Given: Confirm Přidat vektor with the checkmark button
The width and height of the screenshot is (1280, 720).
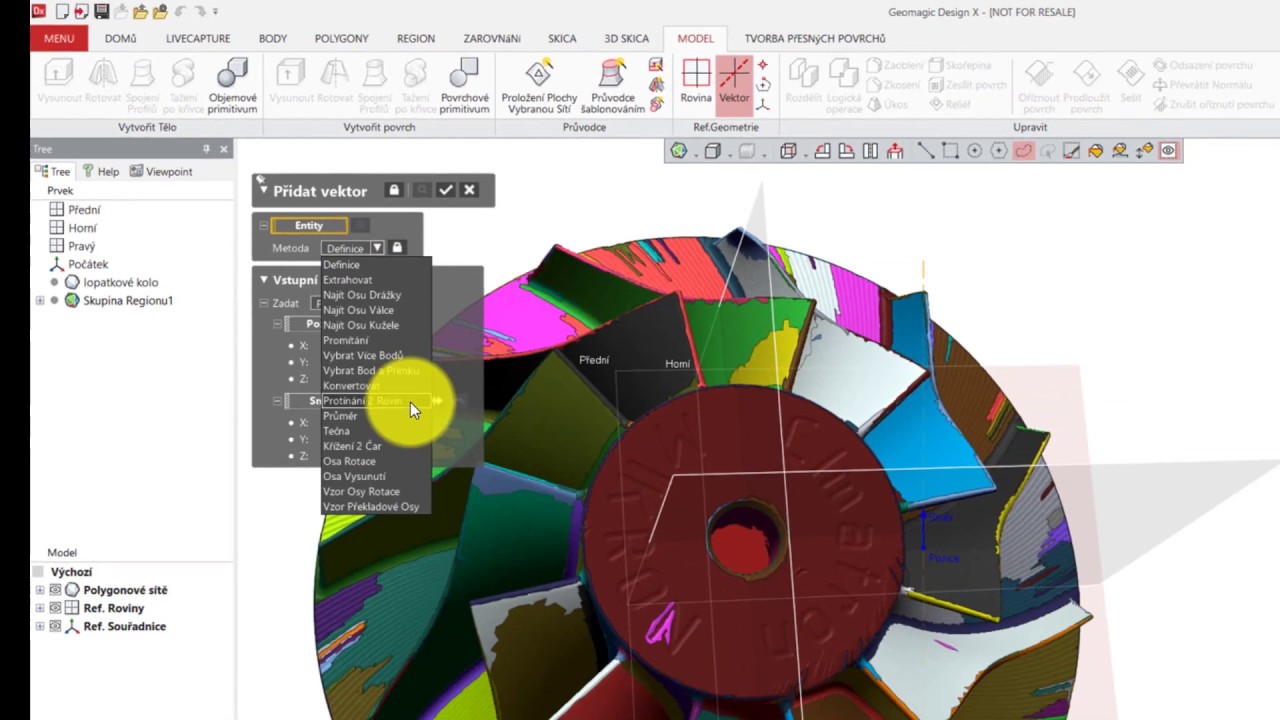Looking at the screenshot, I should pyautogui.click(x=446, y=189).
